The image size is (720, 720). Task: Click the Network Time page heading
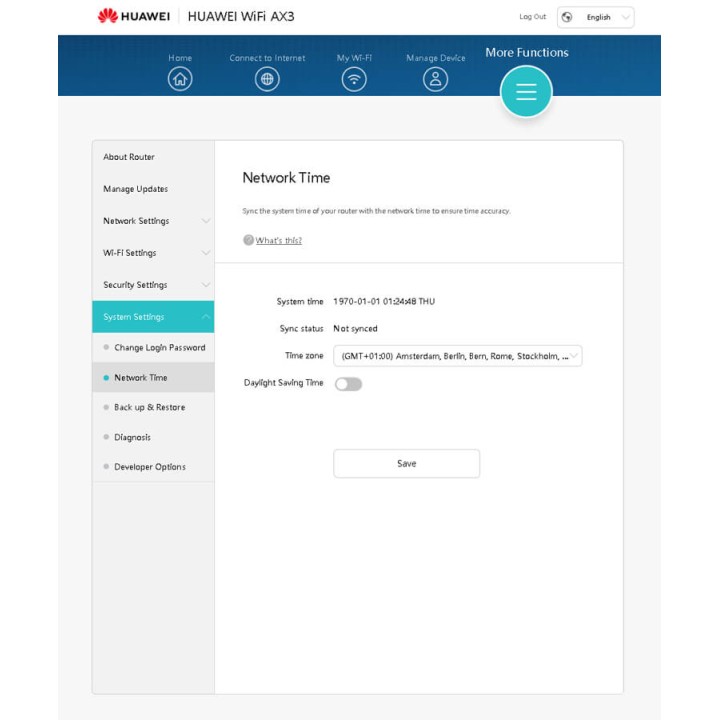pyautogui.click(x=286, y=178)
